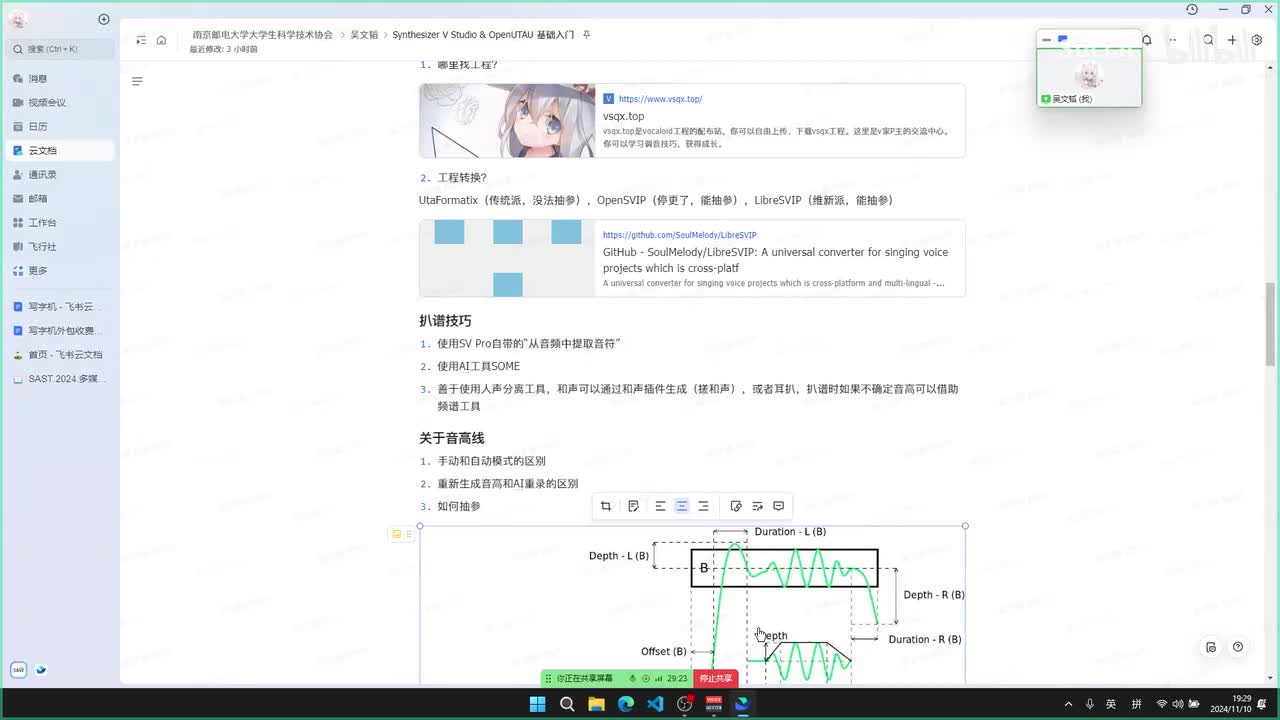This screenshot has width=1280, height=720.
Task: Align image right
Action: click(703, 506)
